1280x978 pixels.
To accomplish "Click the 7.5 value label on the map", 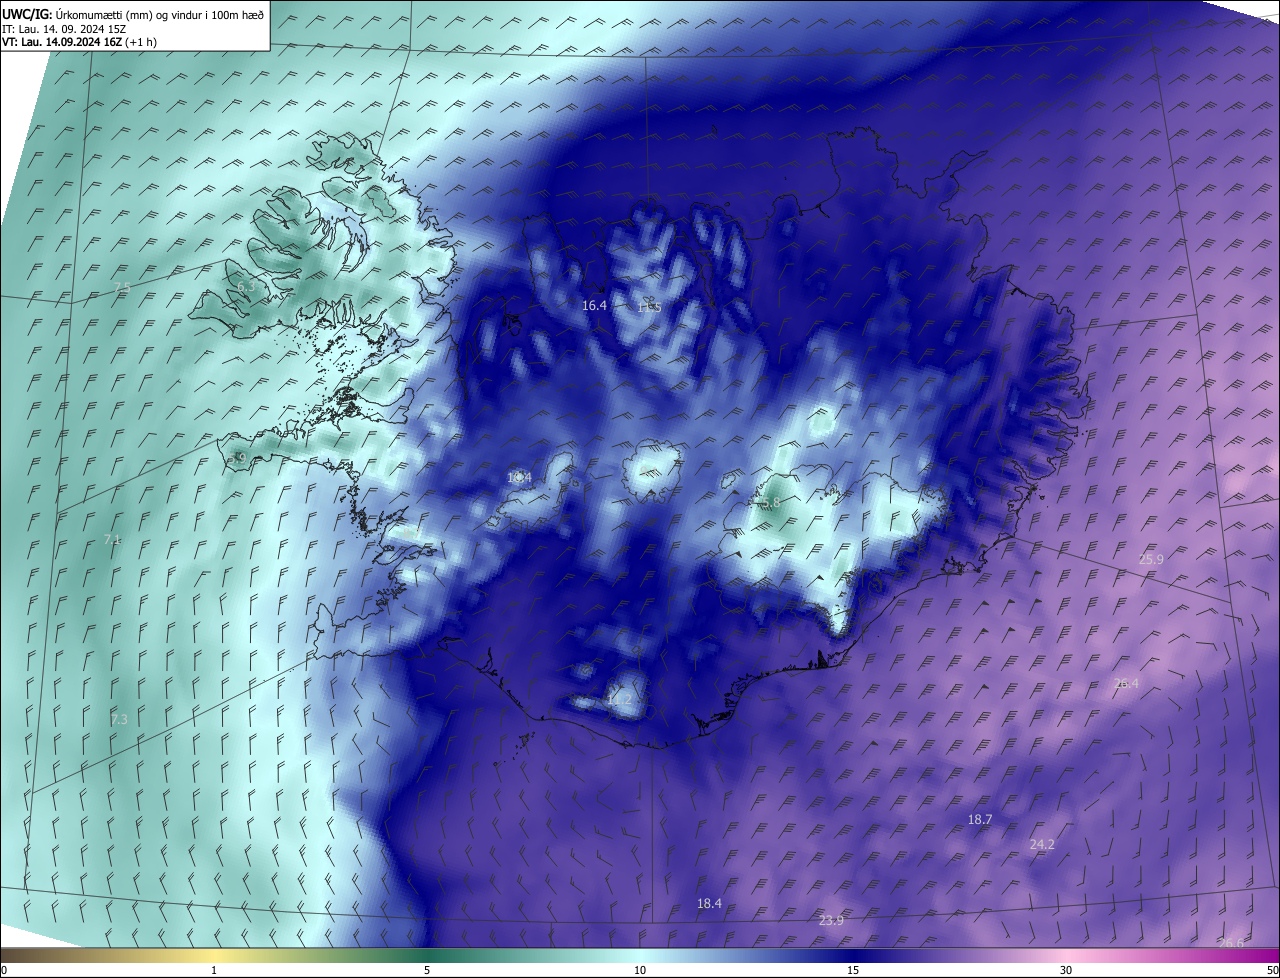I will tap(122, 288).
